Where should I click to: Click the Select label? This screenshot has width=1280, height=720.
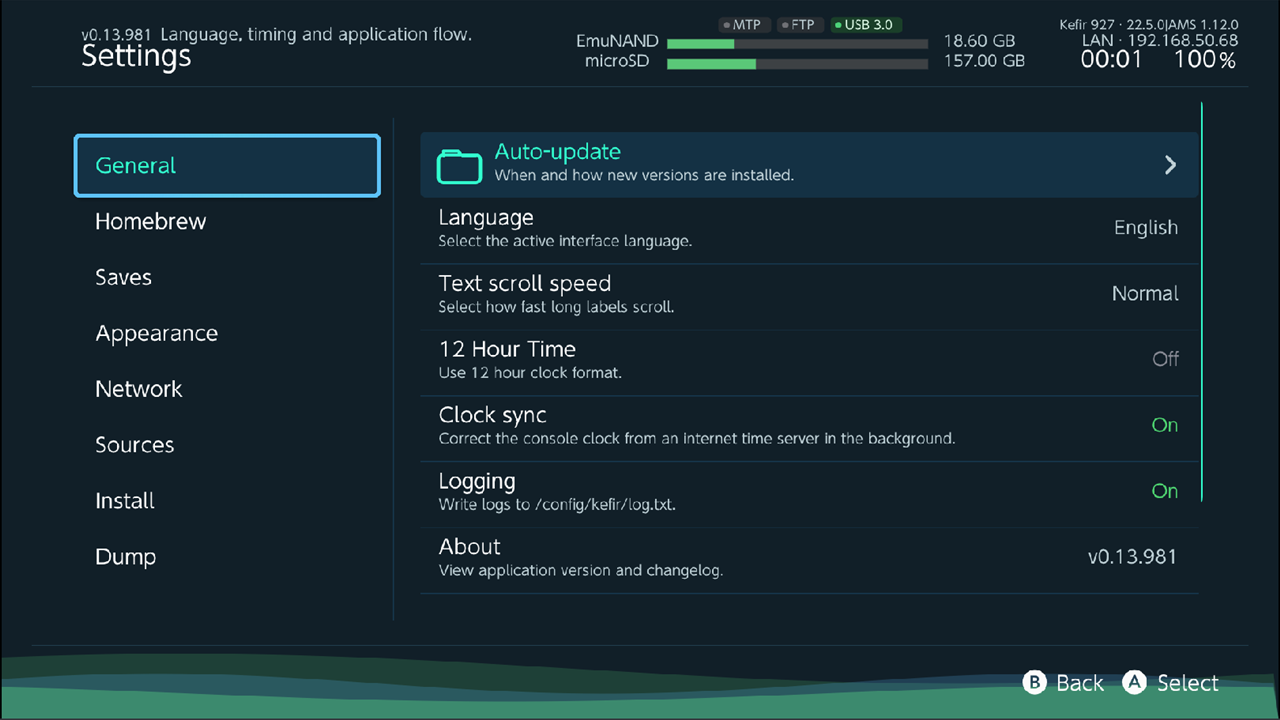(1188, 683)
